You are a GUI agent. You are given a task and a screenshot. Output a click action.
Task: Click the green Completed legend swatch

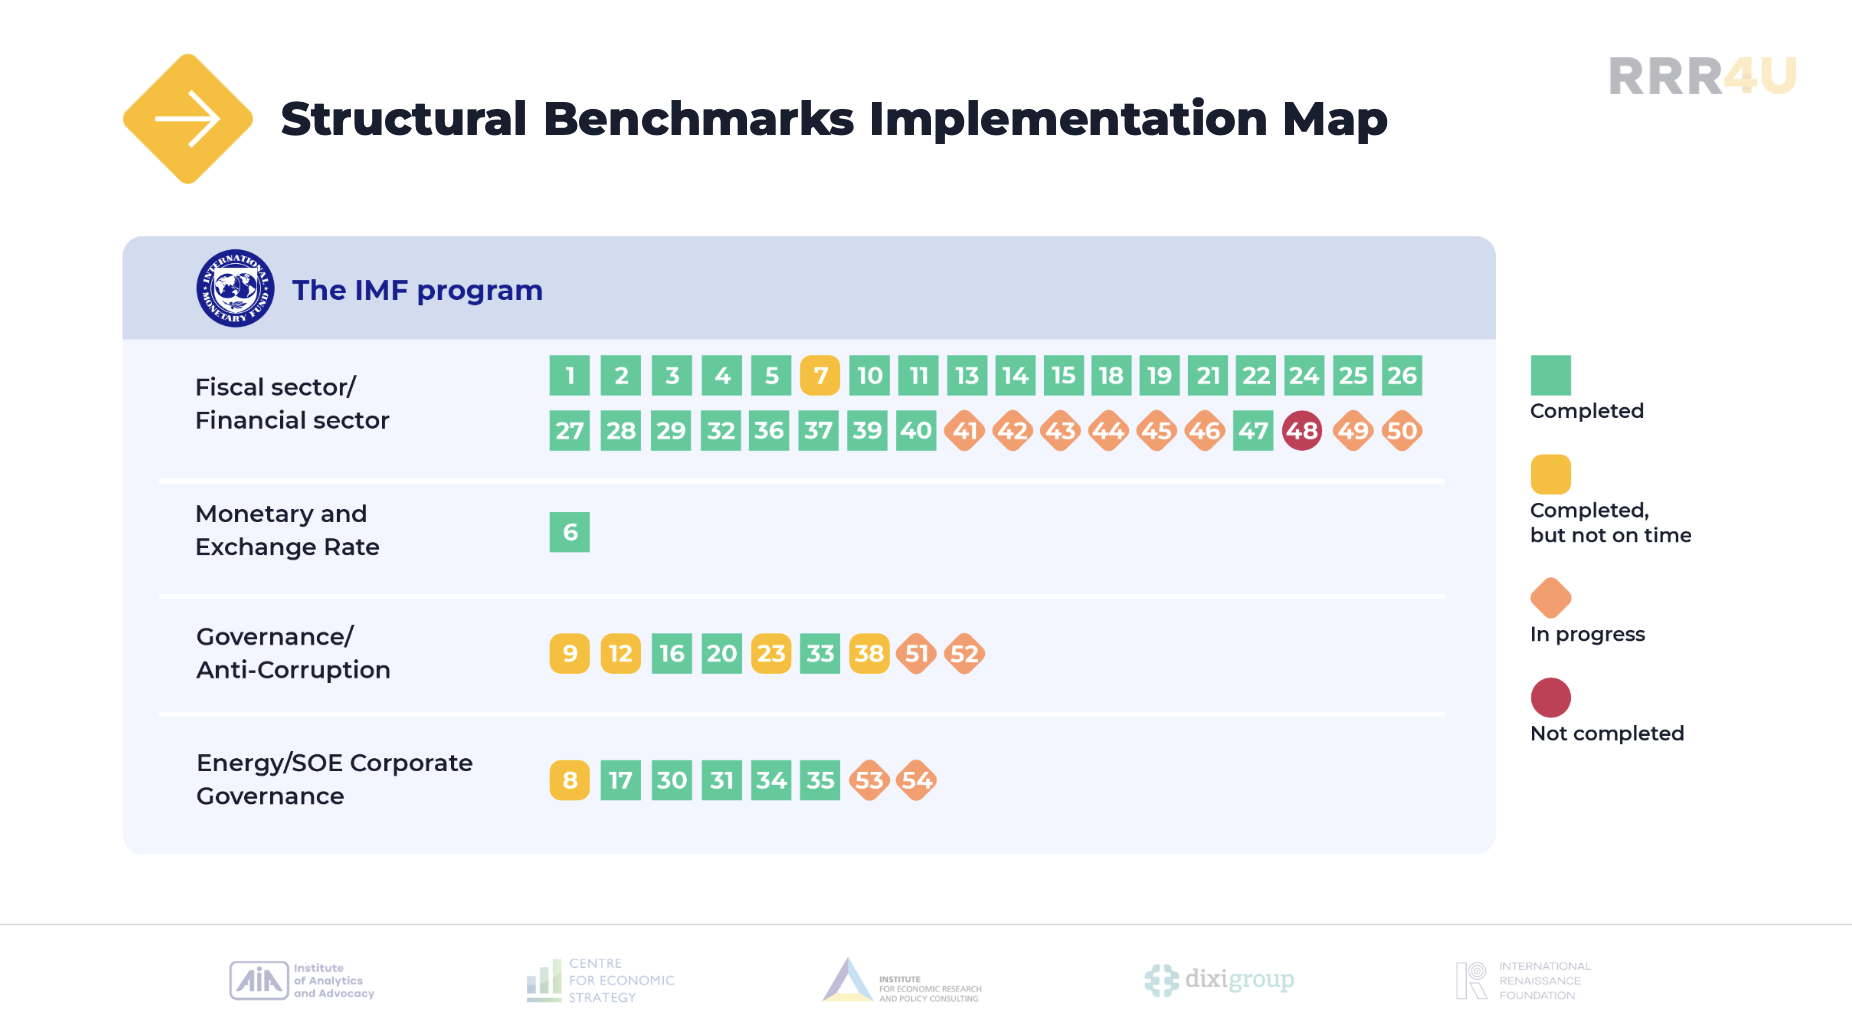pos(1550,375)
